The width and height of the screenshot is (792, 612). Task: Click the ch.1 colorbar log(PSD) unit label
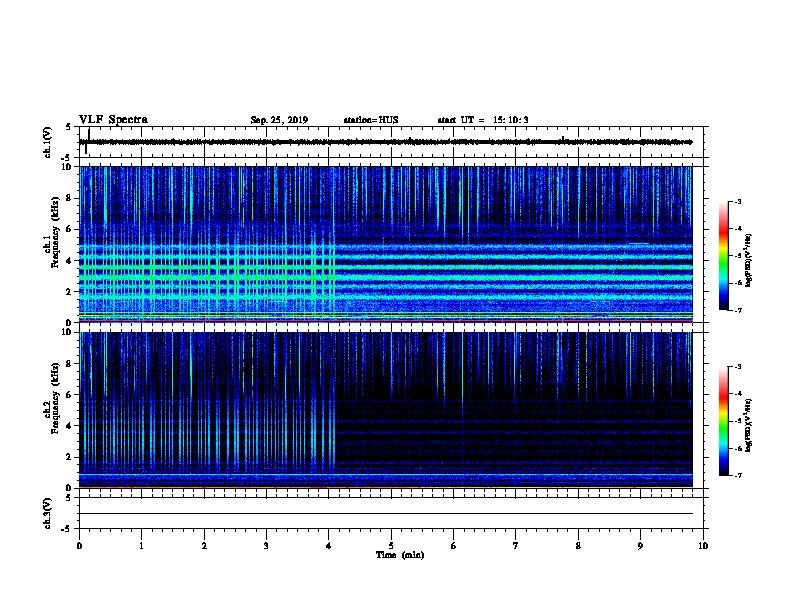tap(749, 260)
